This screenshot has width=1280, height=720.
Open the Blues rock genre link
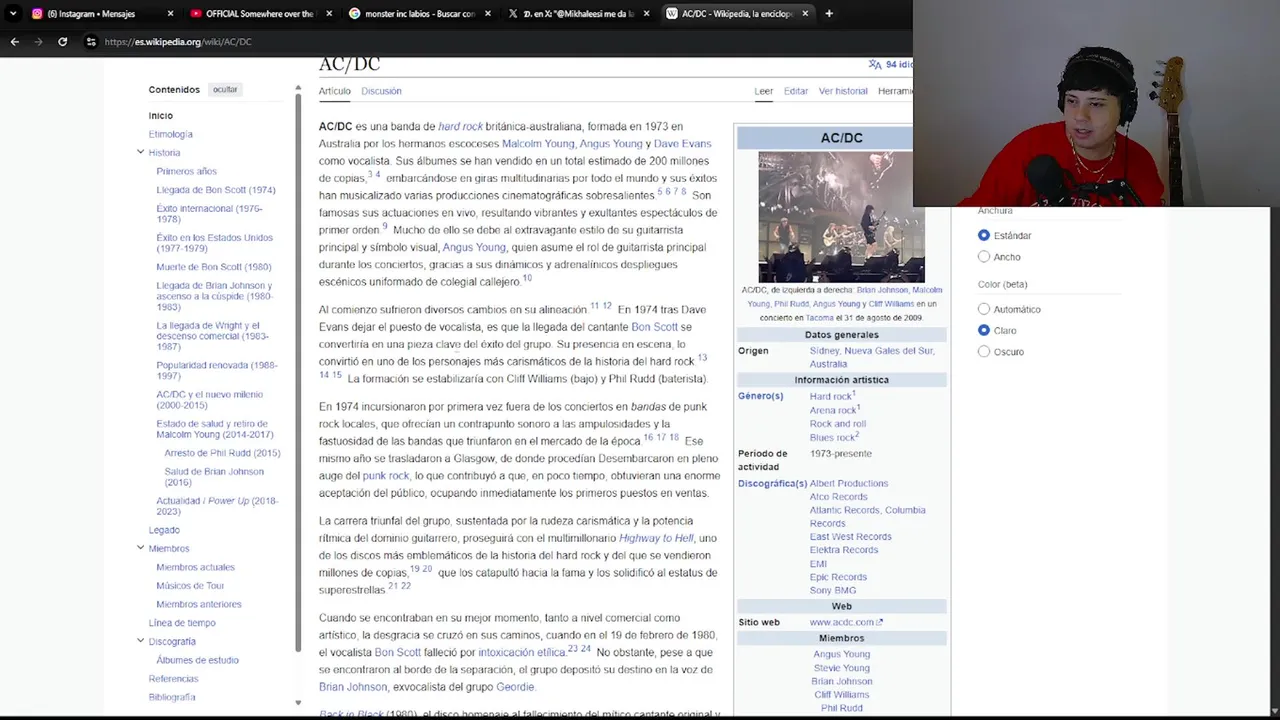tap(832, 438)
